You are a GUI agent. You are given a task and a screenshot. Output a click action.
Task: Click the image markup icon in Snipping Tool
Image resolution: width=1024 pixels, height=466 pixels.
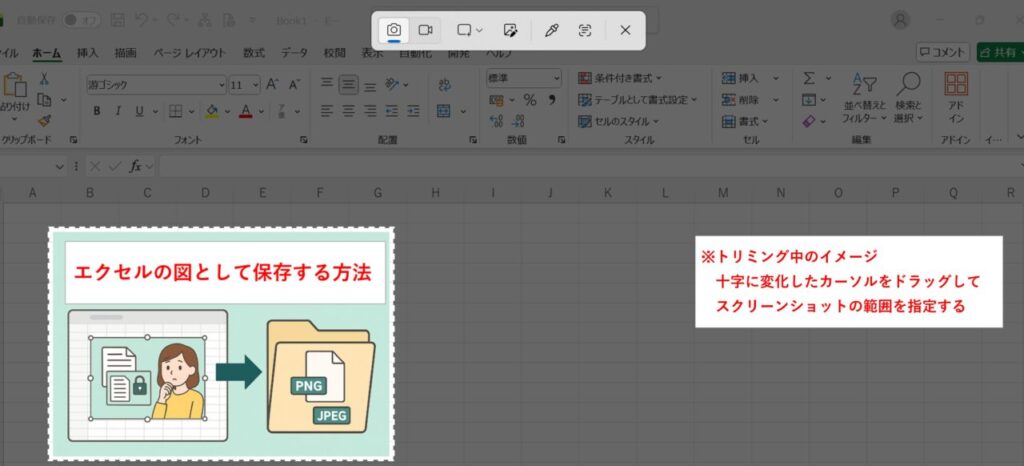[x=511, y=30]
